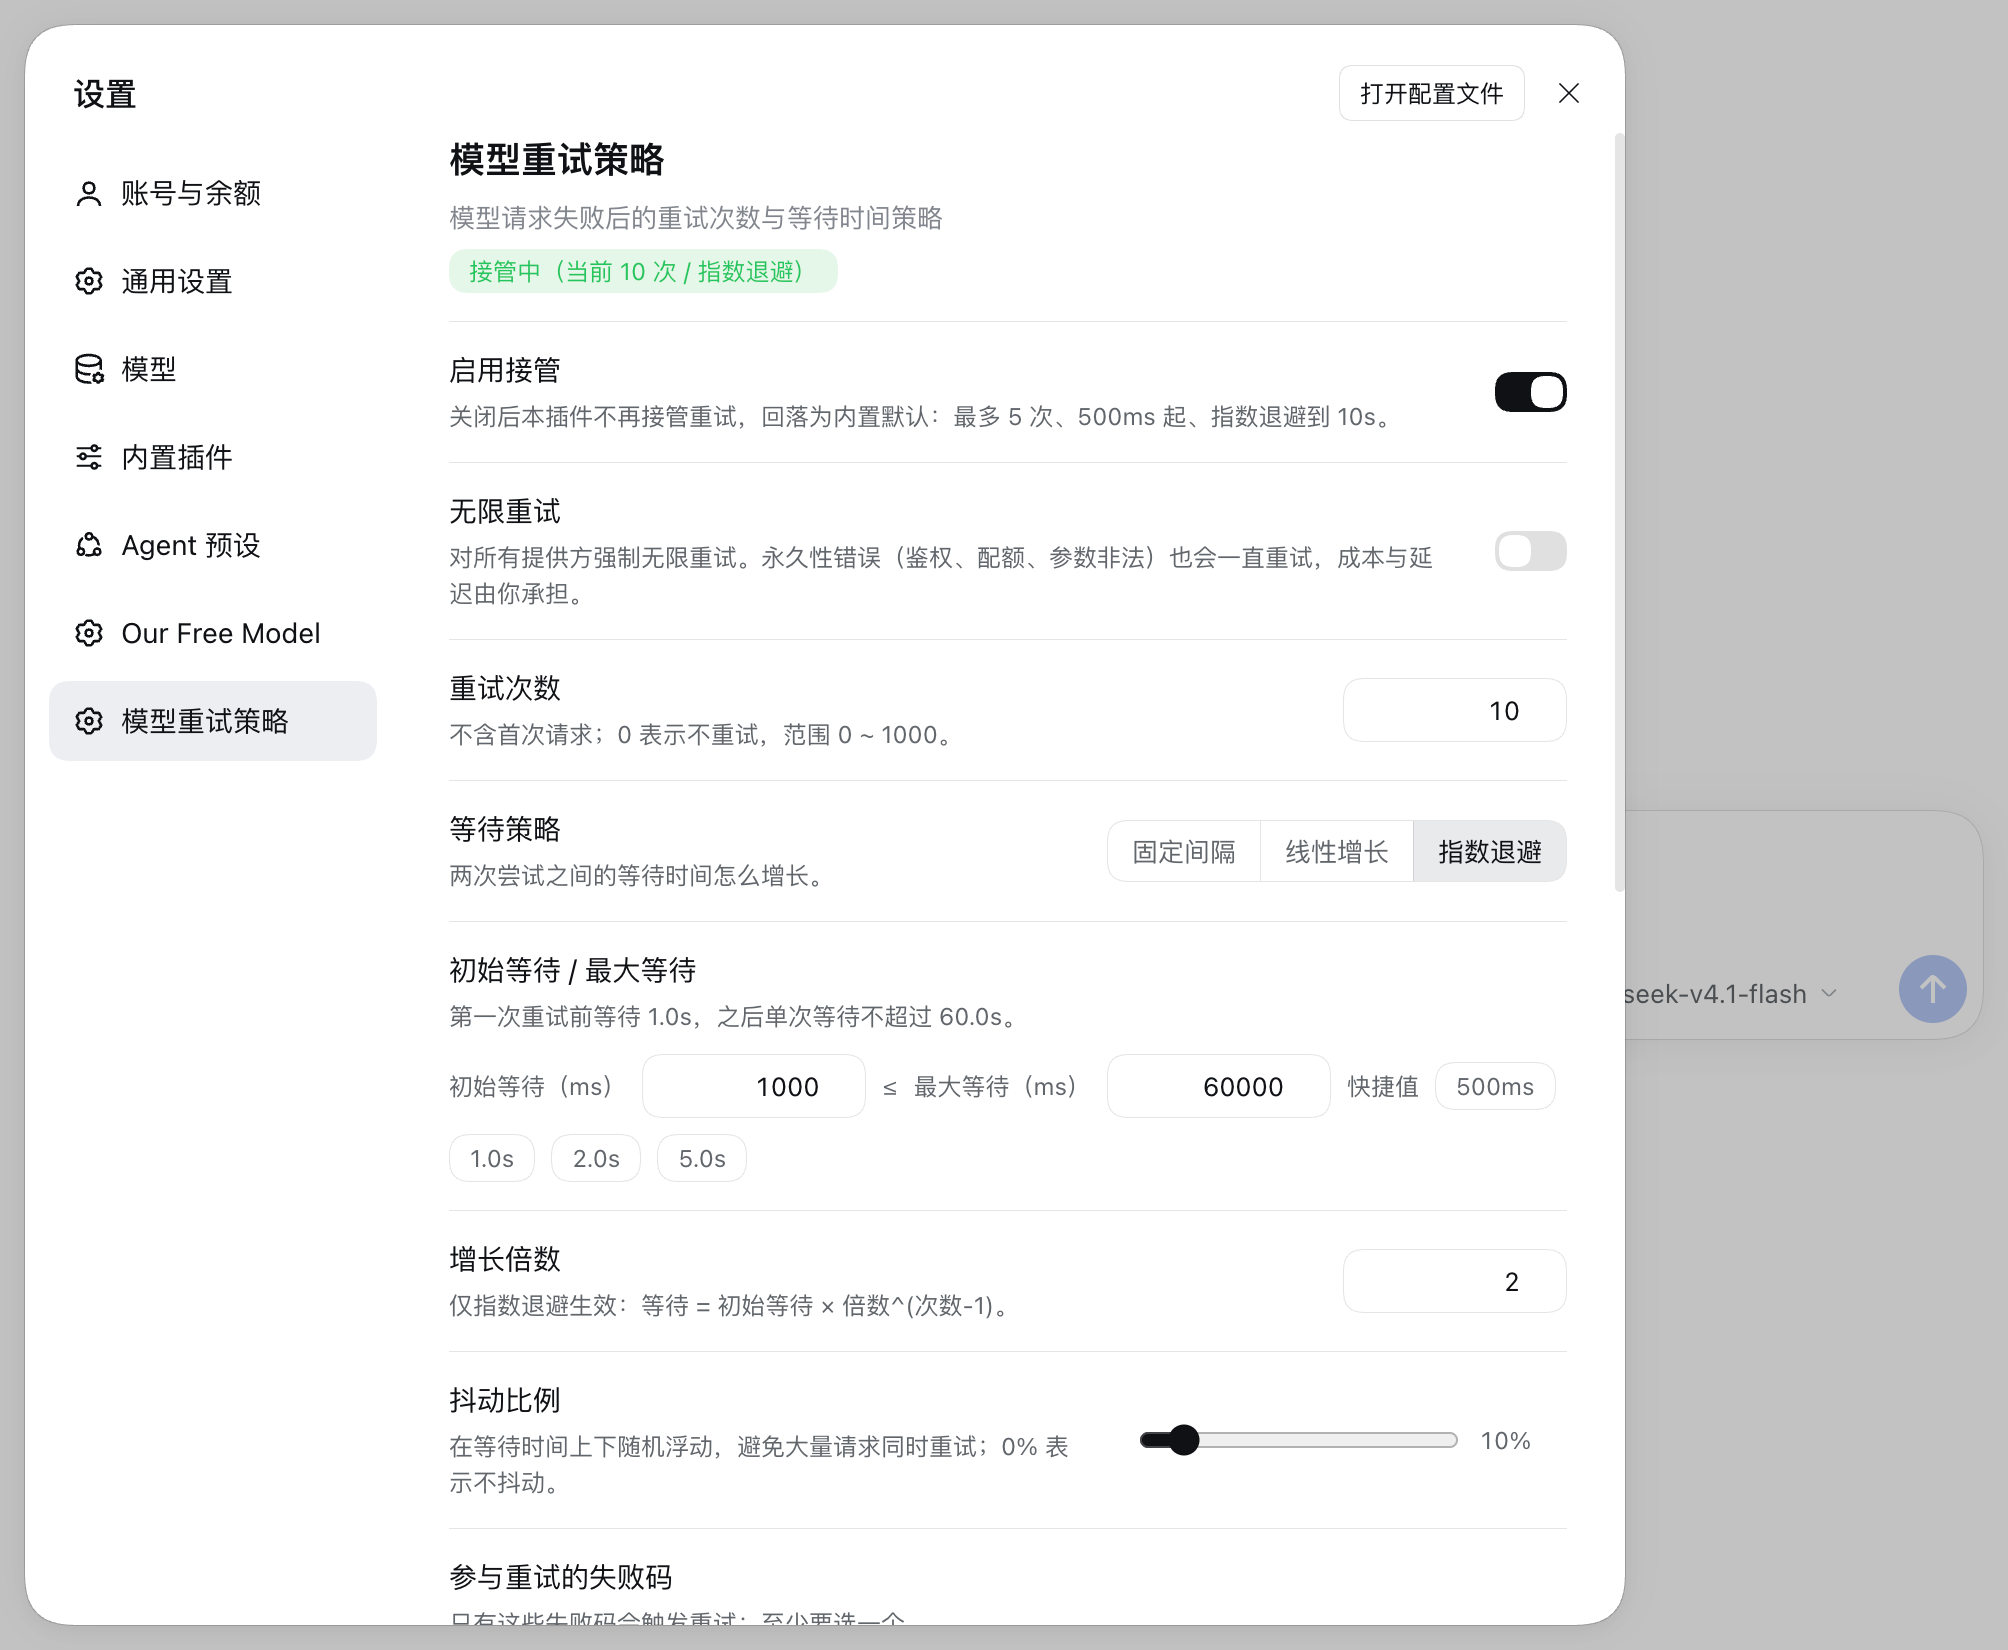Select 指数退避 wait strategy
This screenshot has height=1650, width=2008.
[x=1490, y=851]
